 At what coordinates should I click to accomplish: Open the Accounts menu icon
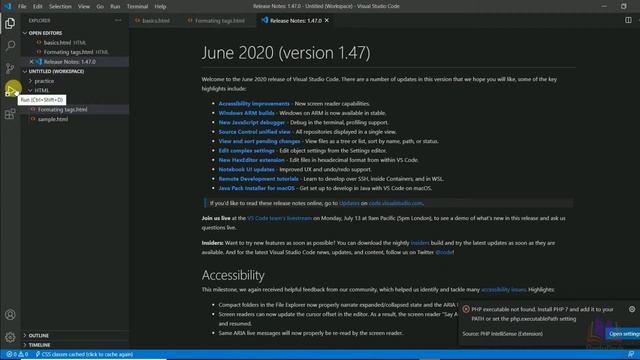(10, 315)
